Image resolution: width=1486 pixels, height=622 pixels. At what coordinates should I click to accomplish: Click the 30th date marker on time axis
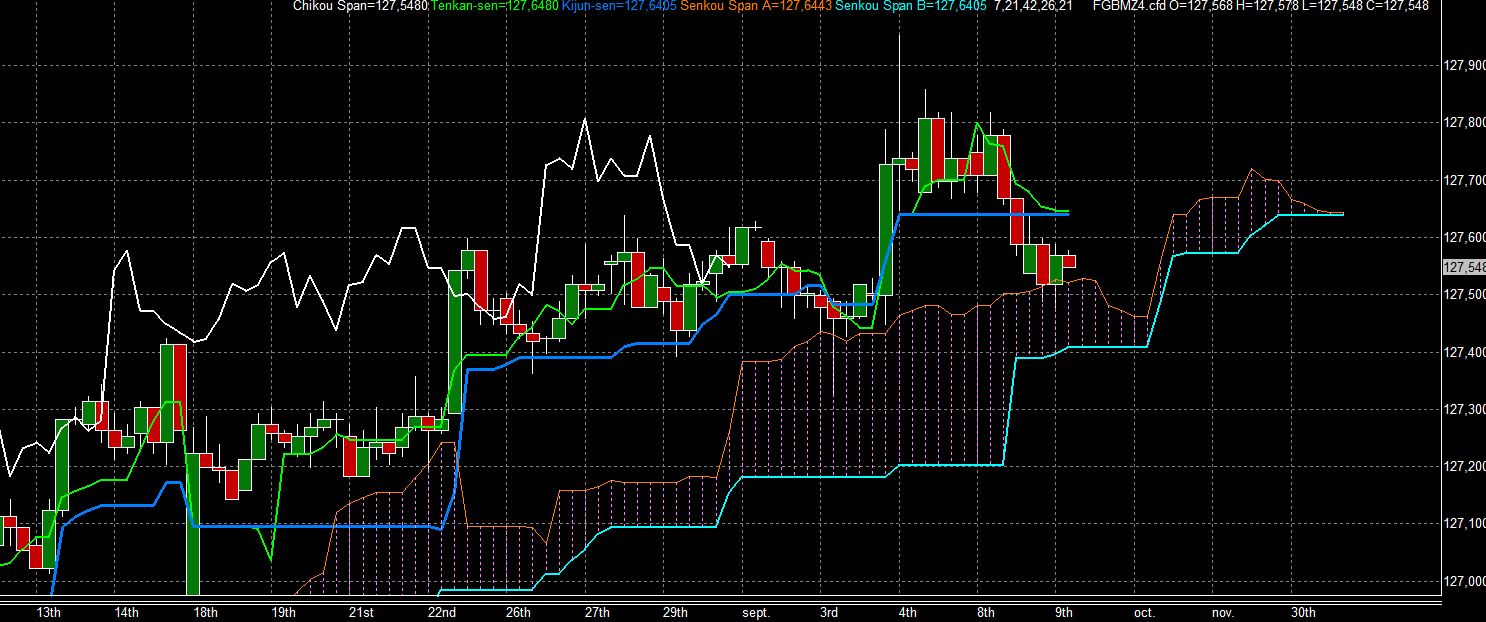coord(1303,612)
